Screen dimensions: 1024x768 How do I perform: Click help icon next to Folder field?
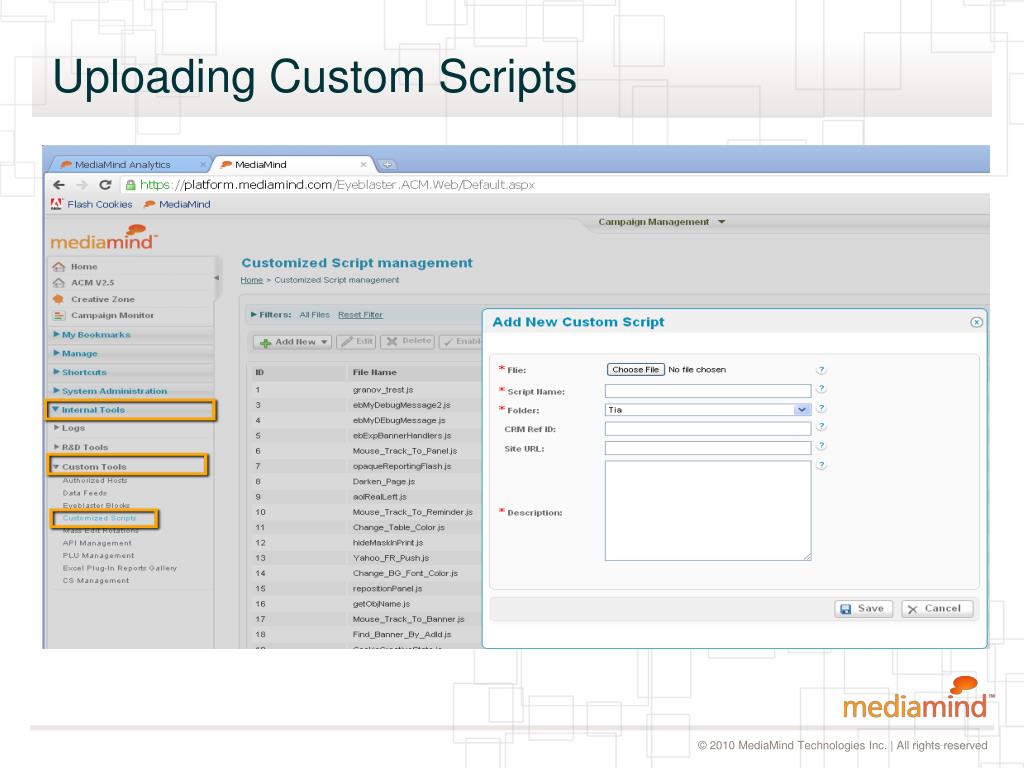[822, 408]
